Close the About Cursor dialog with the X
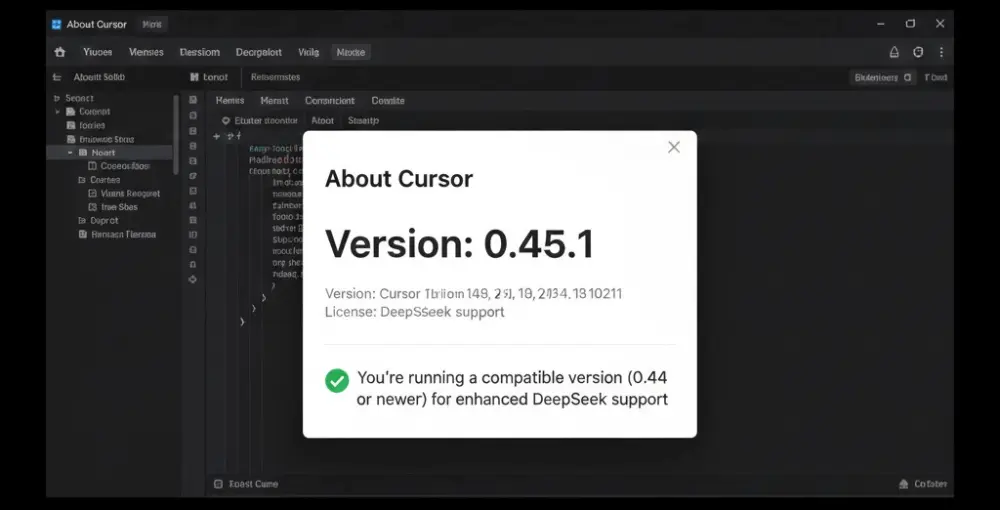Viewport: 1000px width, 510px height. 673,147
